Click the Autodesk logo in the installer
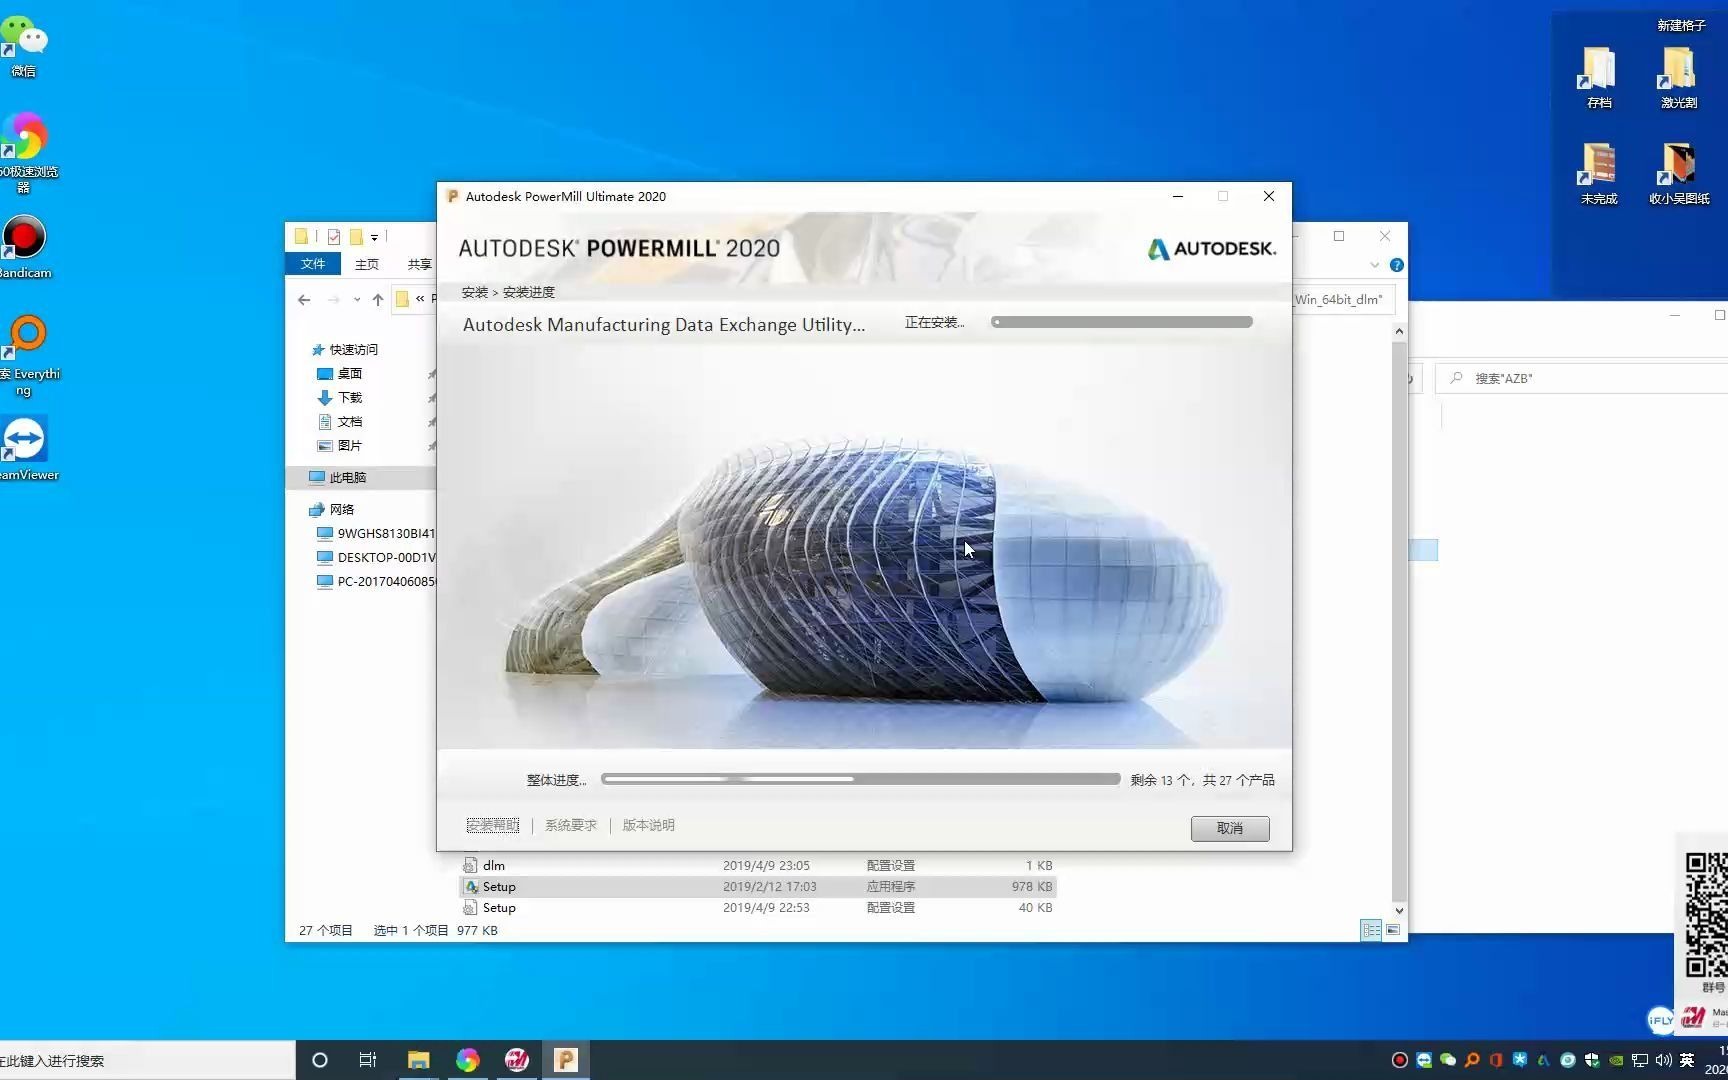 [1210, 248]
